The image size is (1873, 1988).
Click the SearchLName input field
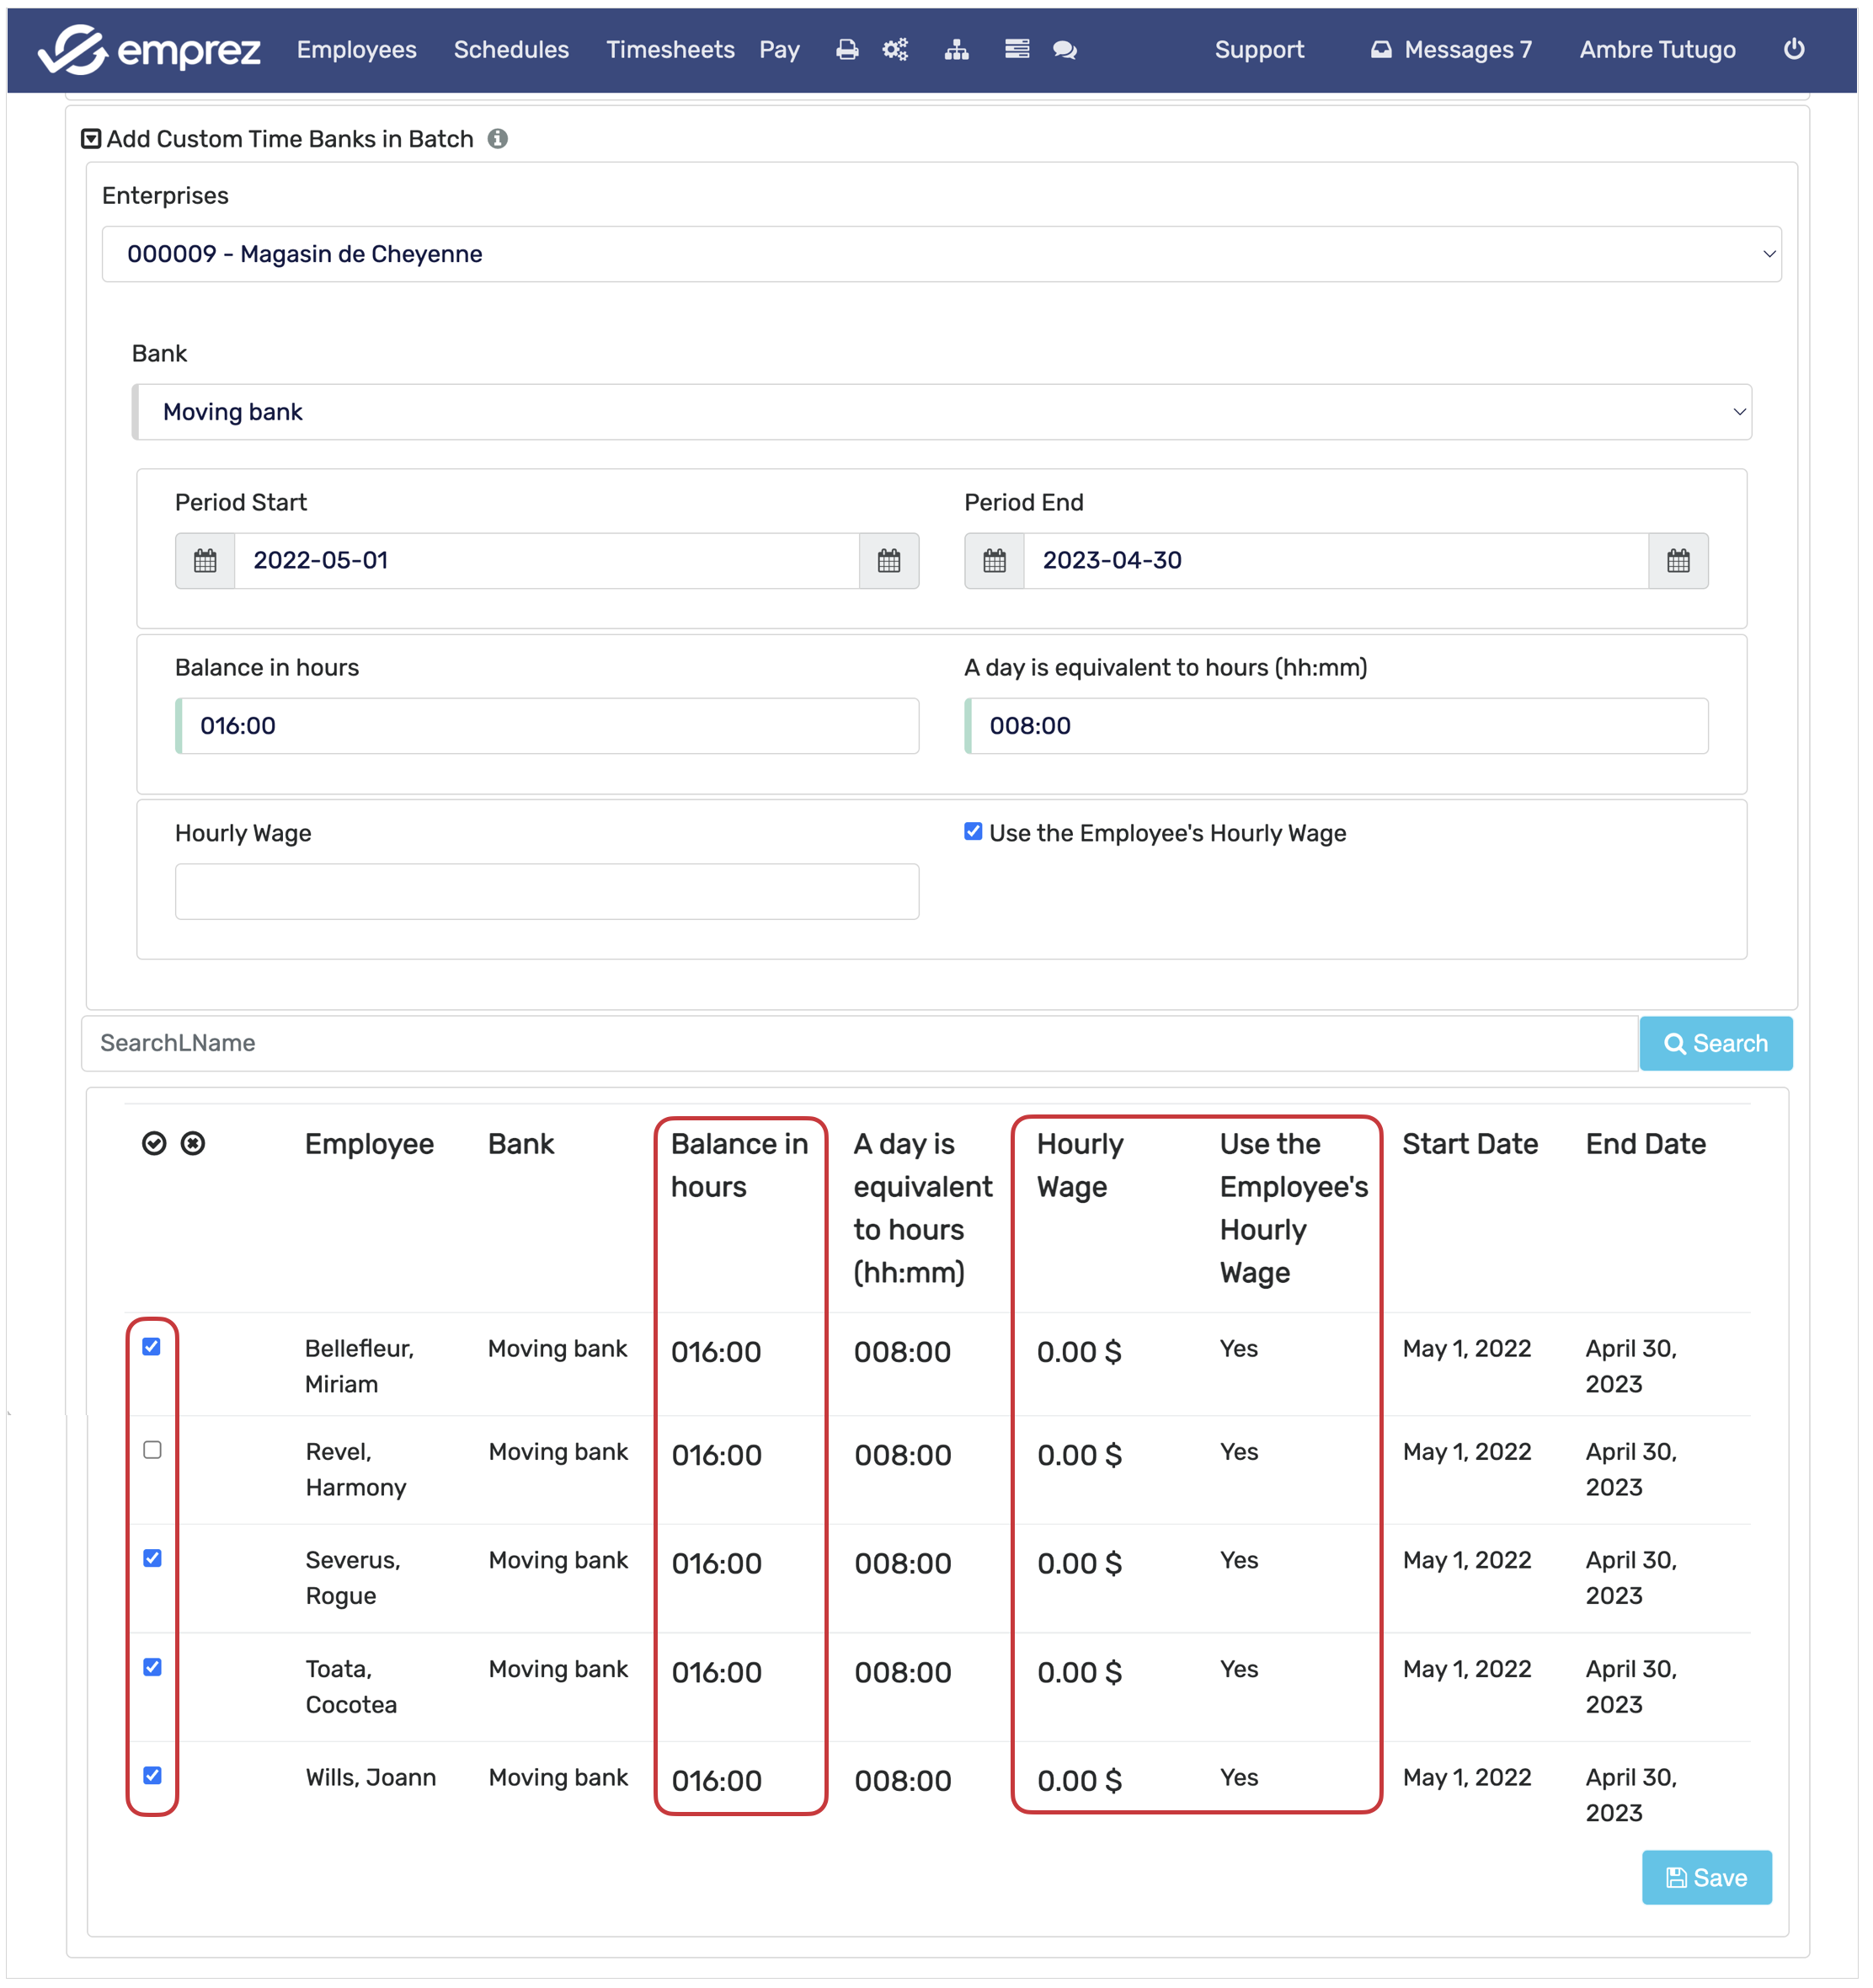tap(859, 1044)
